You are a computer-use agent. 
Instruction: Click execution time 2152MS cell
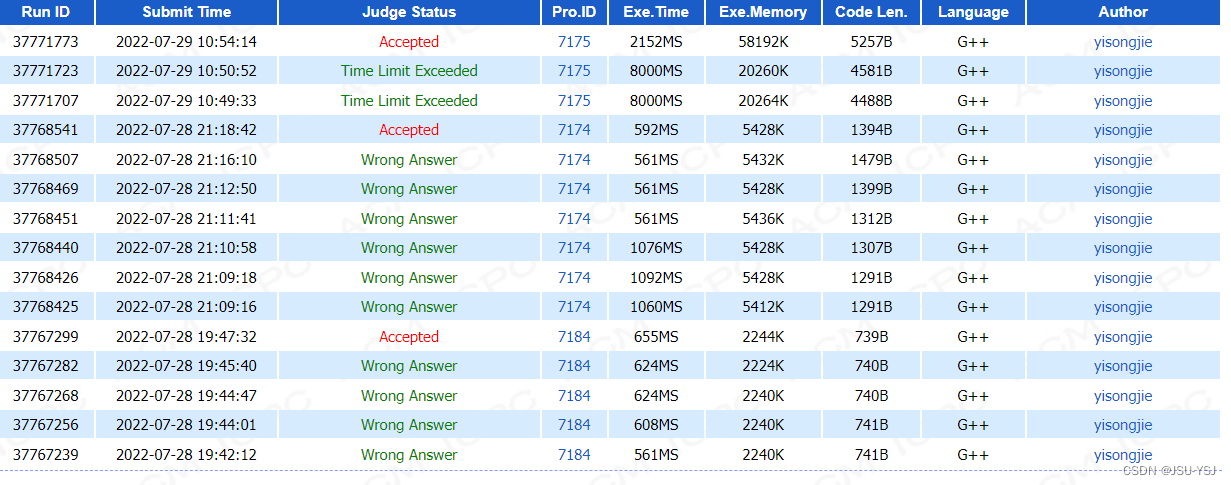click(x=656, y=42)
